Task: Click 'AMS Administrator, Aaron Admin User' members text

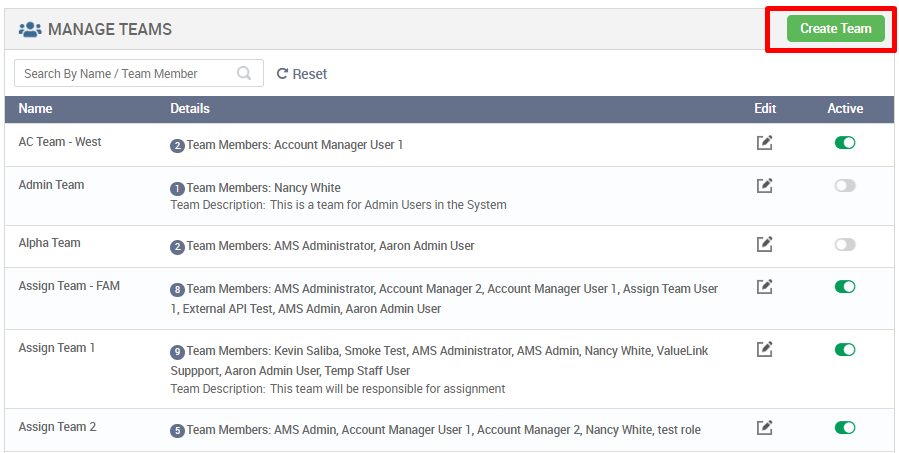Action: (374, 245)
